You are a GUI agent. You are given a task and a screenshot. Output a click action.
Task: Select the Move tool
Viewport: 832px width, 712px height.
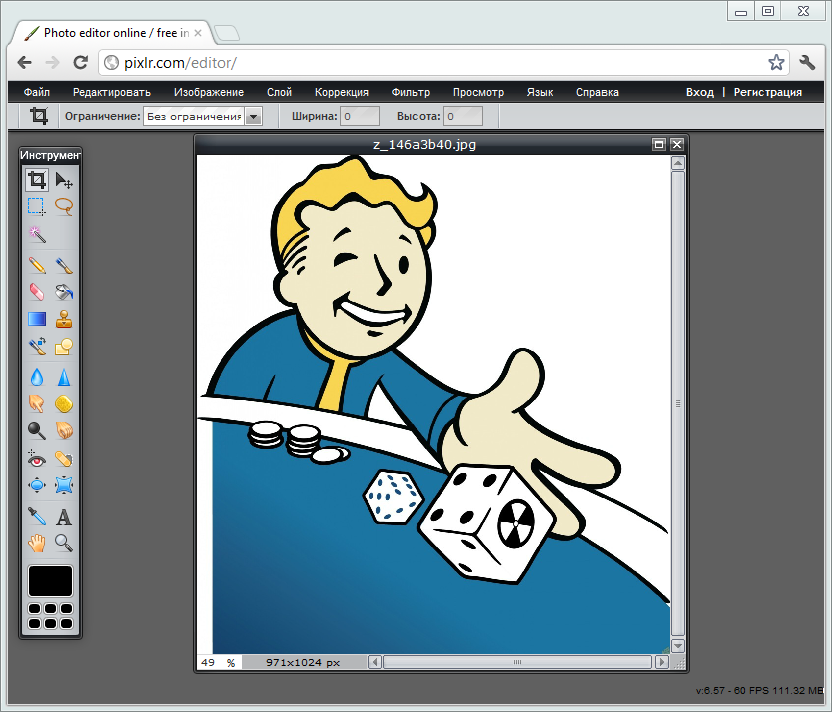[64, 180]
